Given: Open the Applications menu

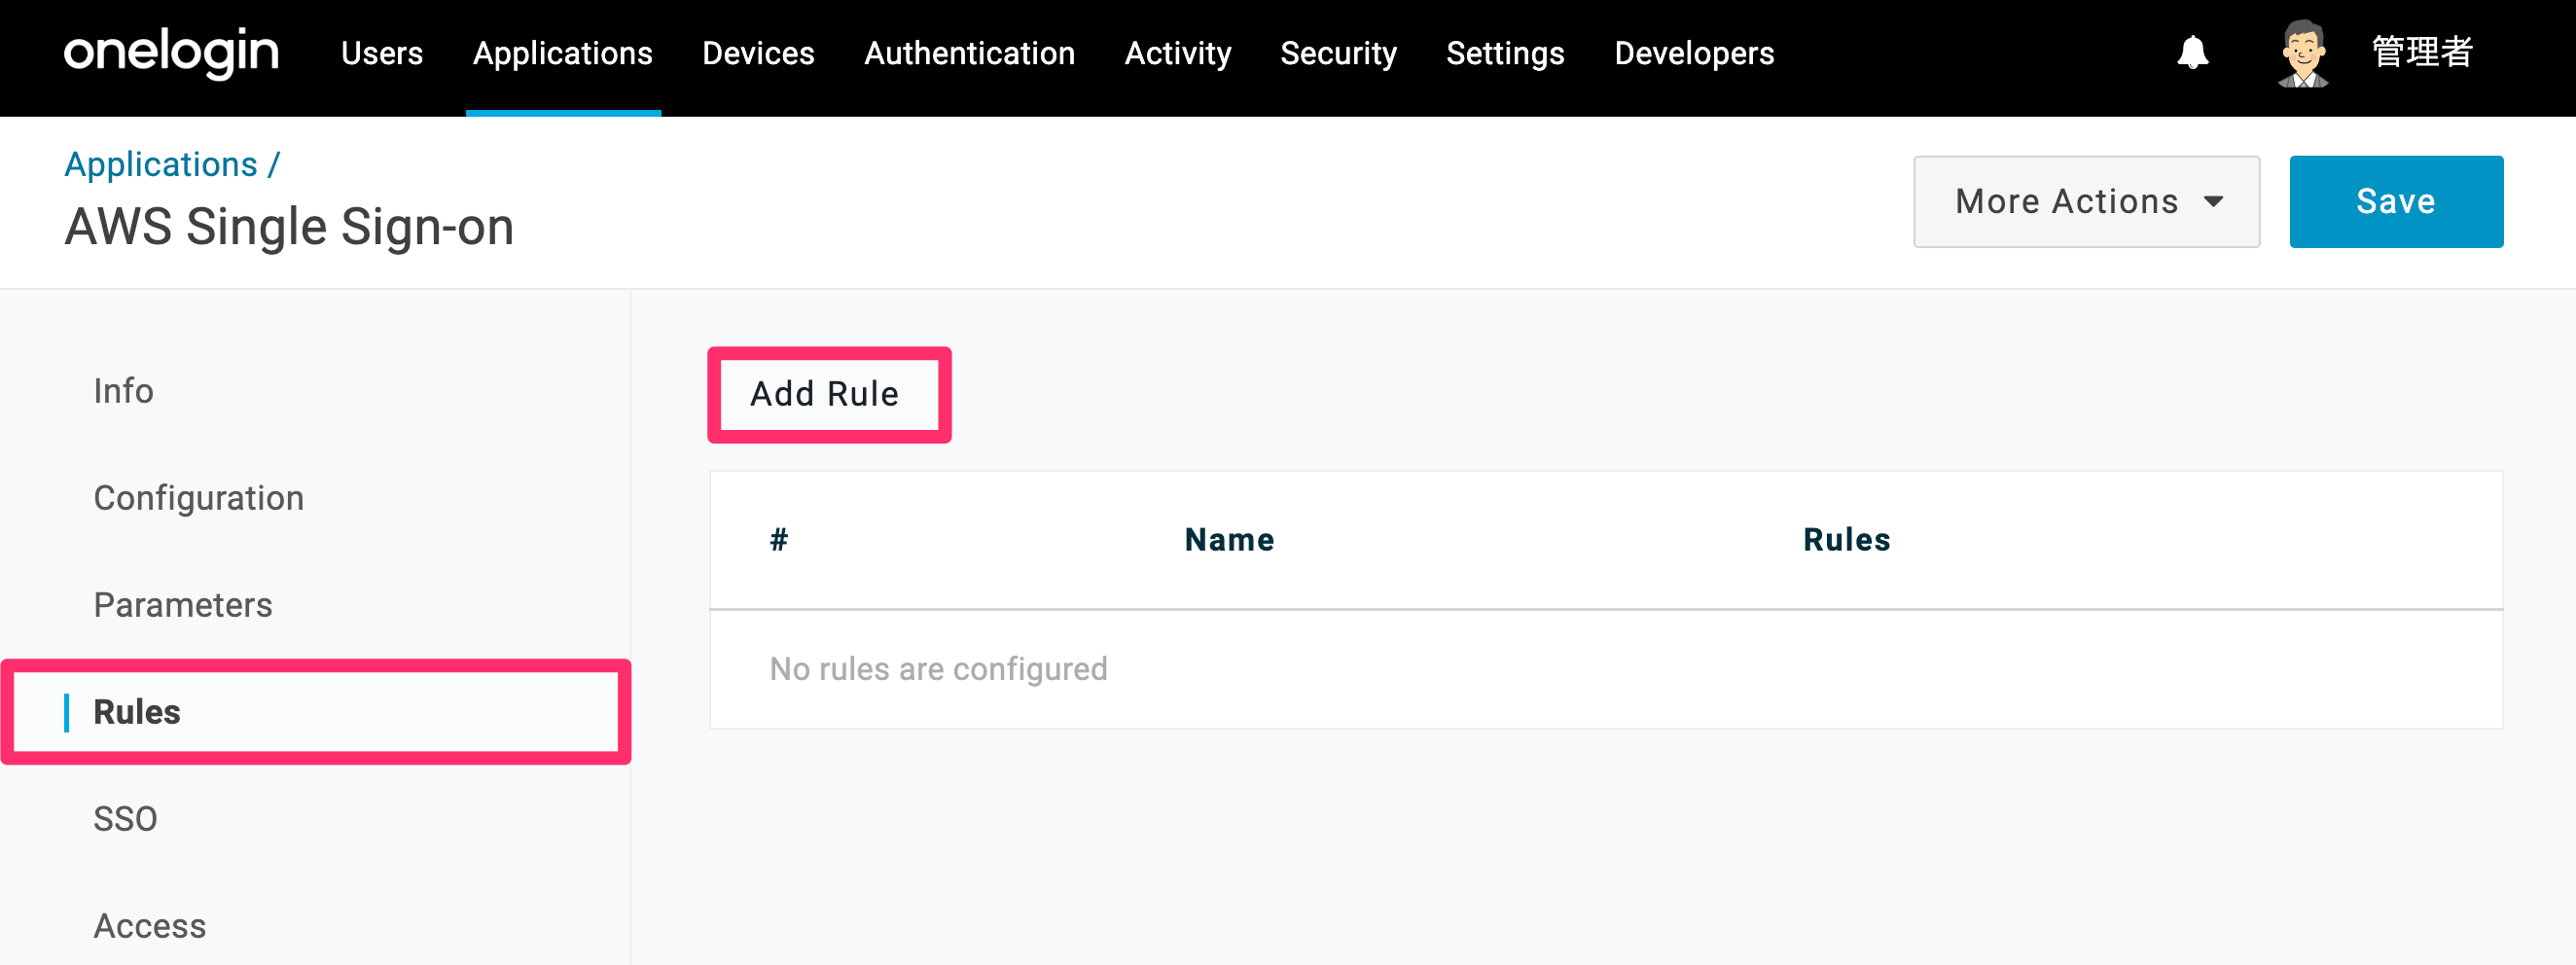Looking at the screenshot, I should coord(562,53).
